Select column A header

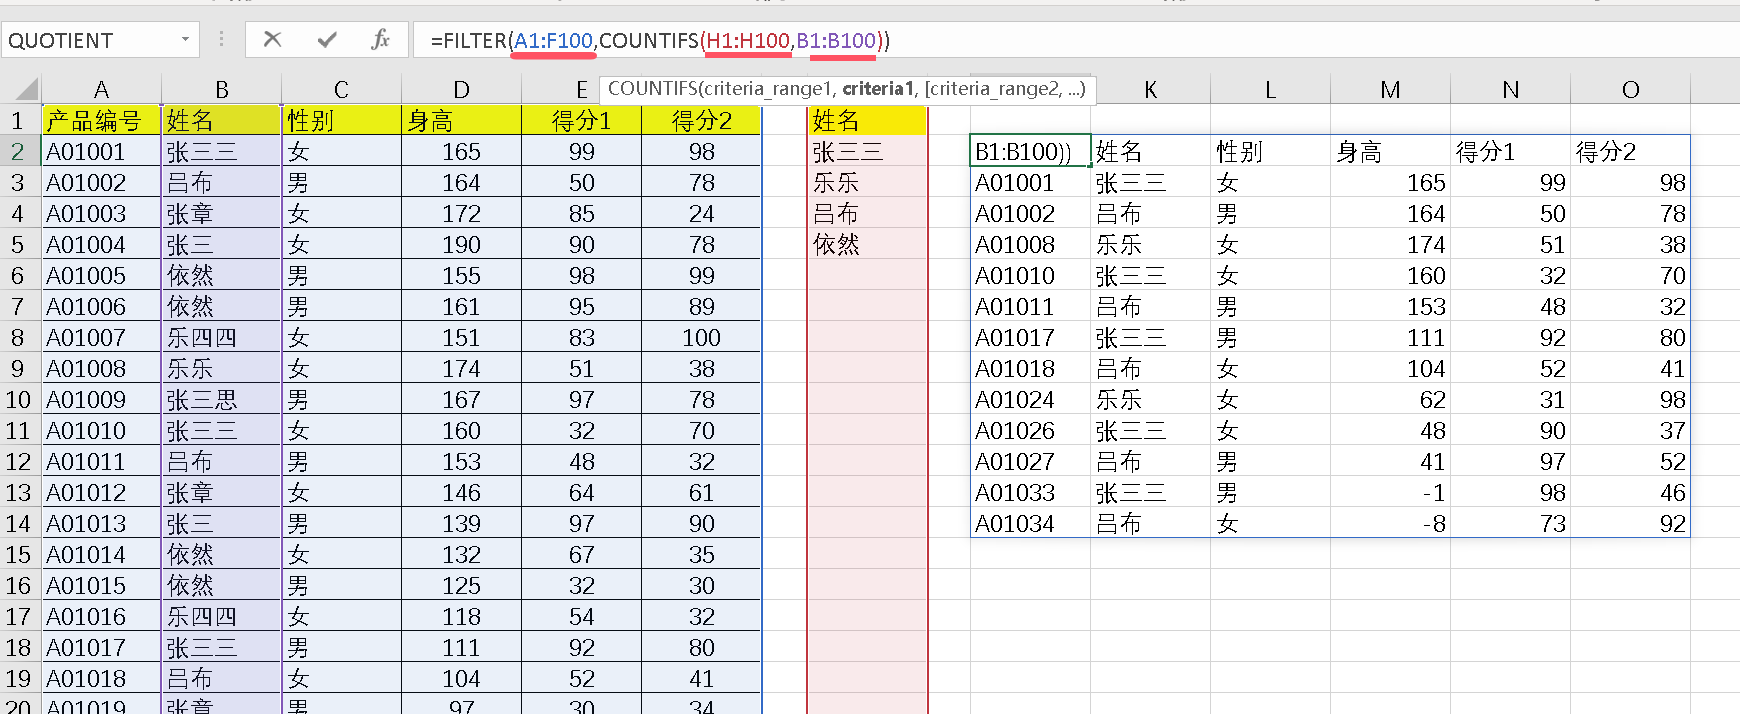pos(101,89)
